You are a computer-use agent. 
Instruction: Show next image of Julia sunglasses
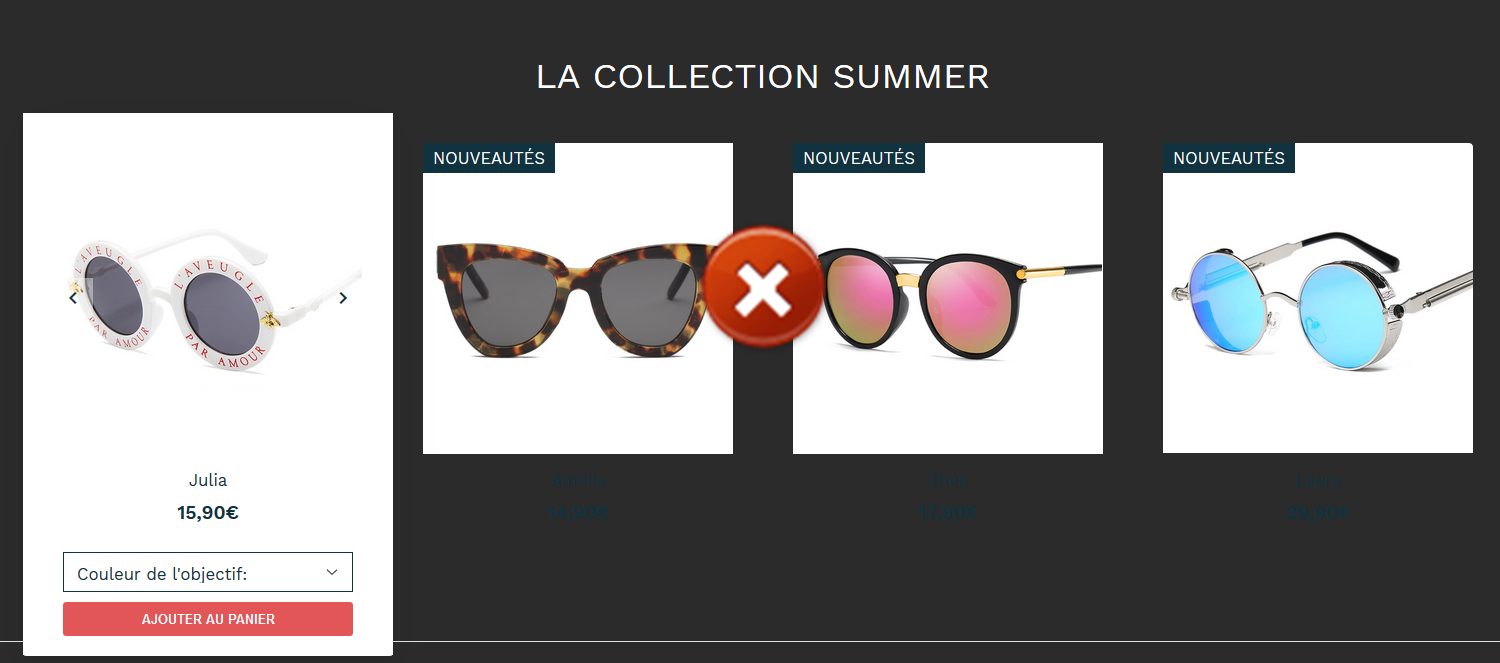coord(343,298)
